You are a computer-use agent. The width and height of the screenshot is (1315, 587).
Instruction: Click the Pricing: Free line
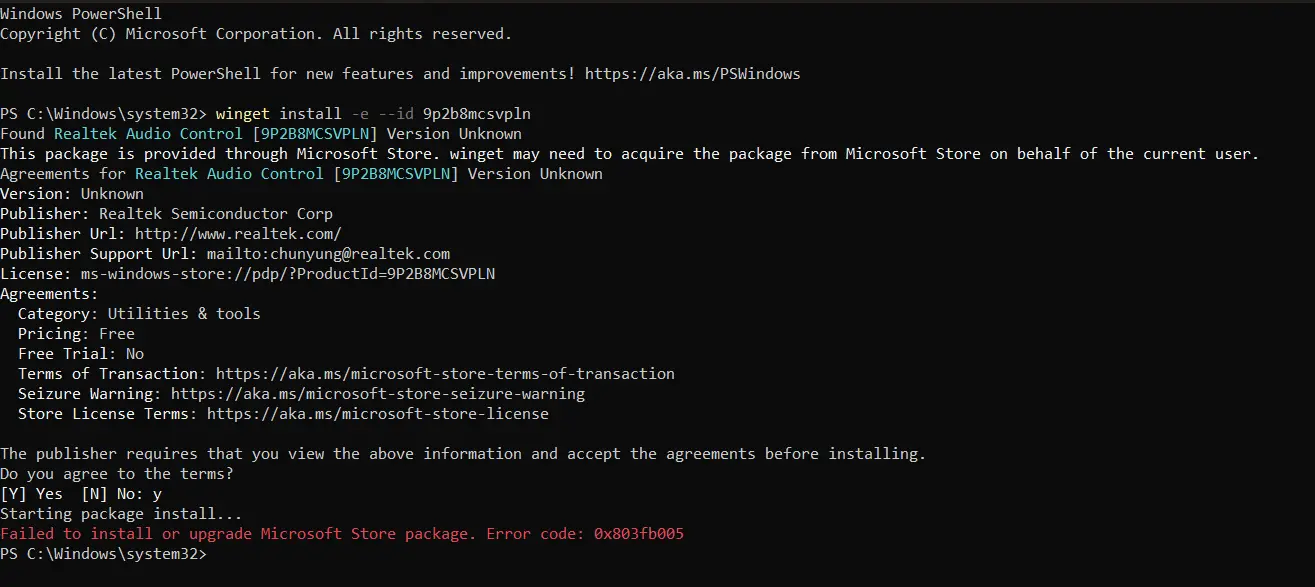76,334
